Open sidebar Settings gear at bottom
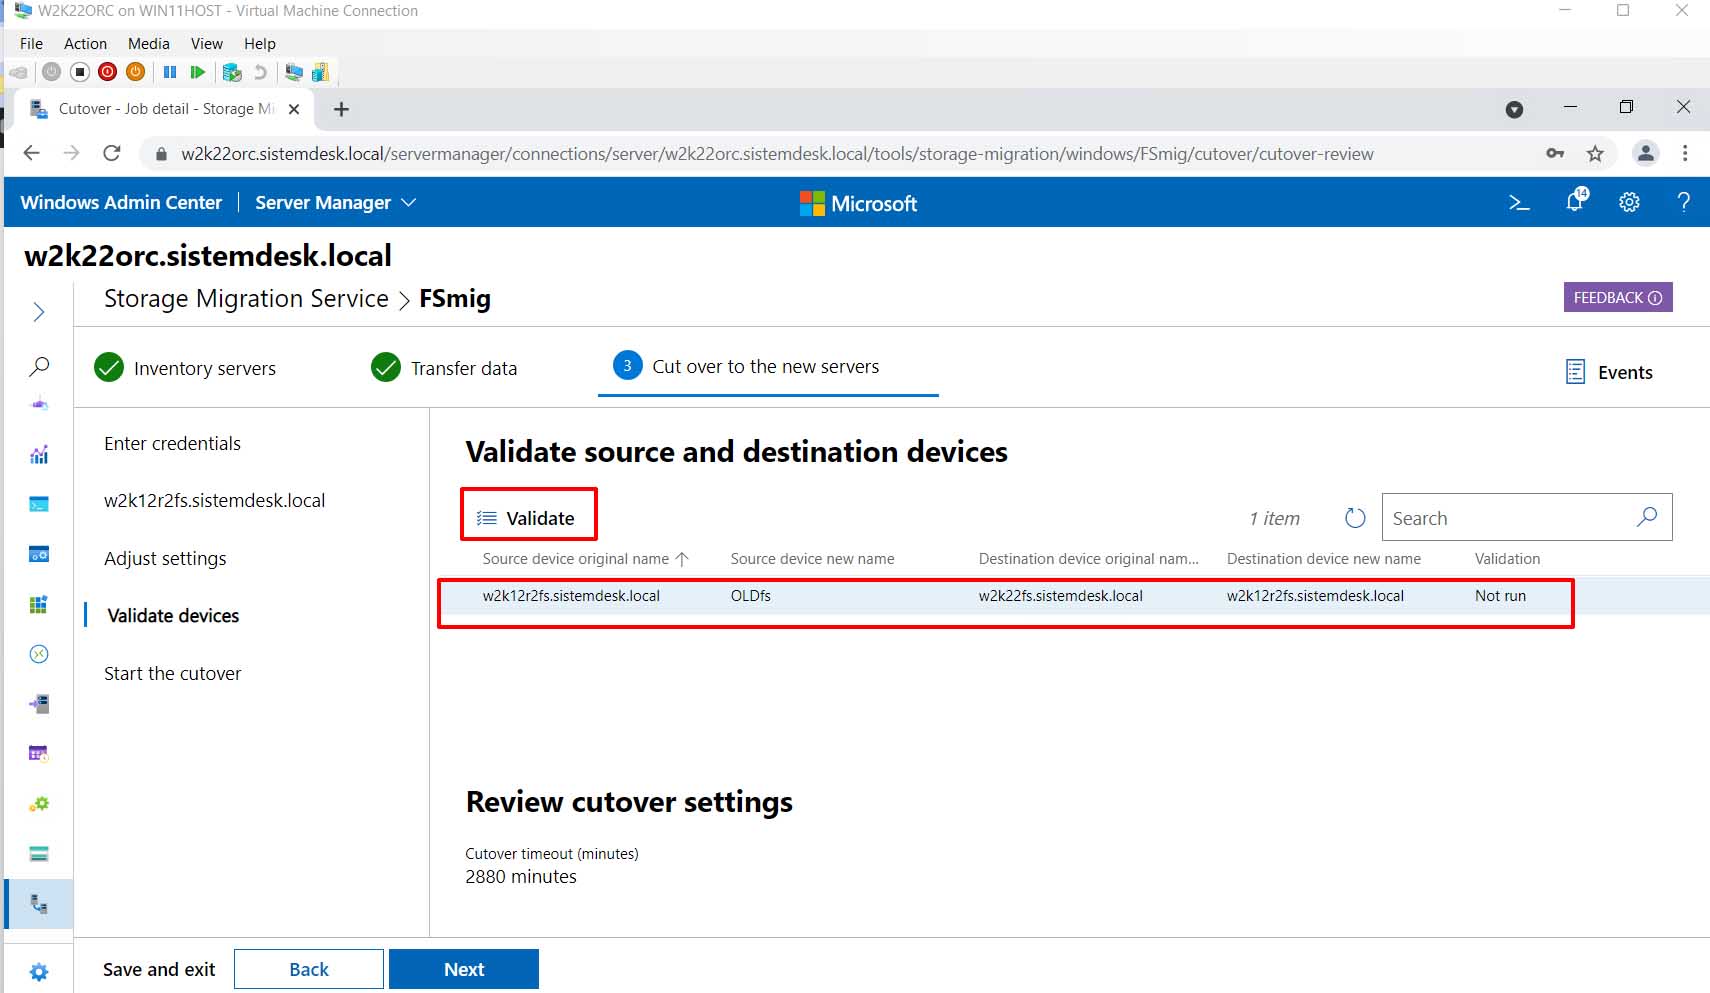 (39, 972)
